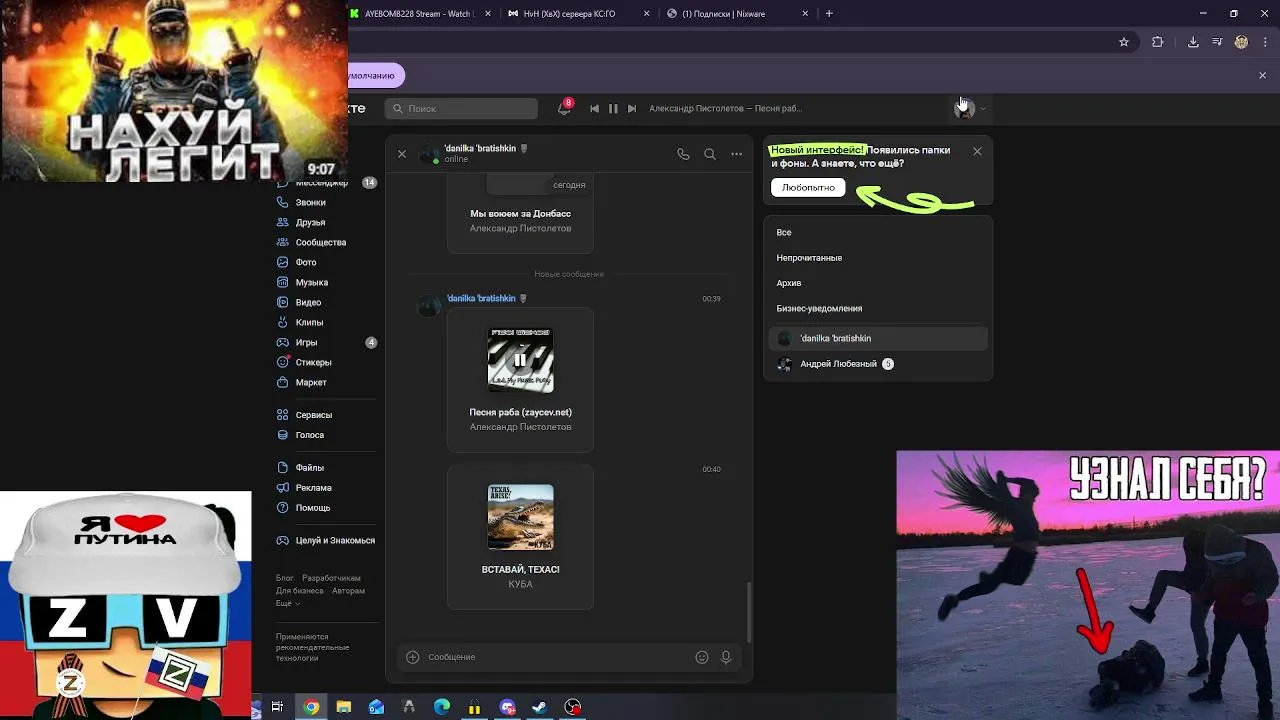The width and height of the screenshot is (1280, 720).
Task: Open Steam from the taskbar
Action: coord(539,707)
